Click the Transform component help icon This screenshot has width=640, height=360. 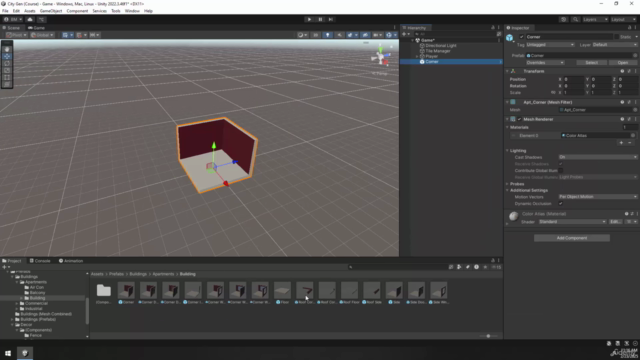pyautogui.click(x=622, y=71)
